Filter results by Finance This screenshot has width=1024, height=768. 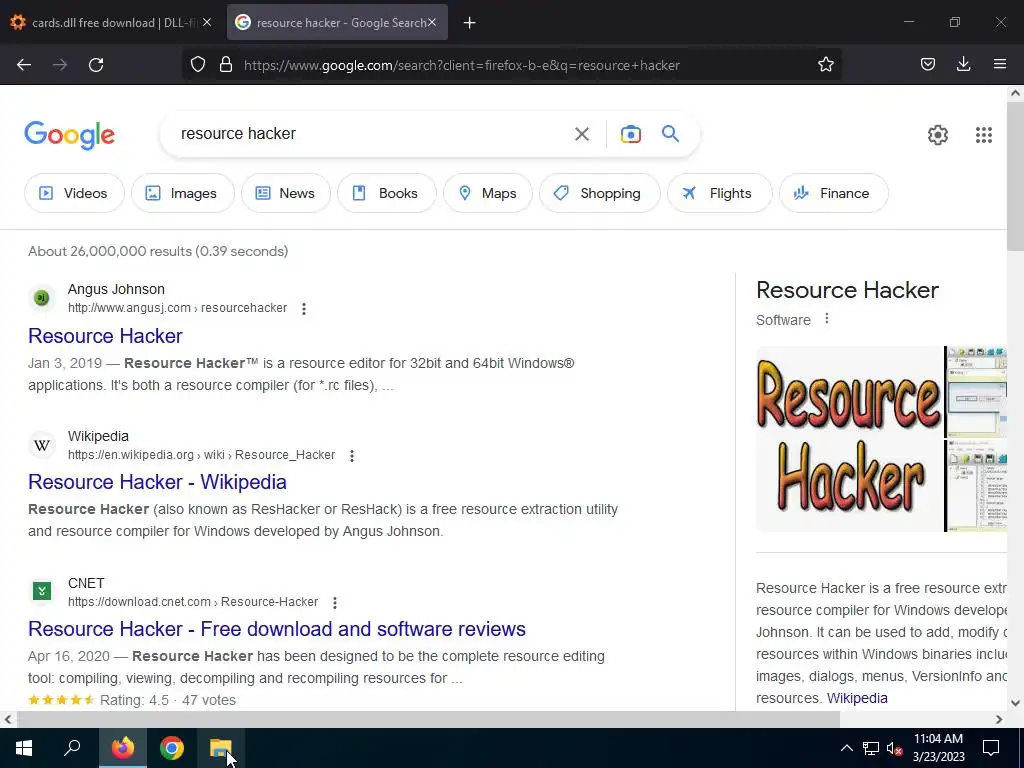(833, 193)
